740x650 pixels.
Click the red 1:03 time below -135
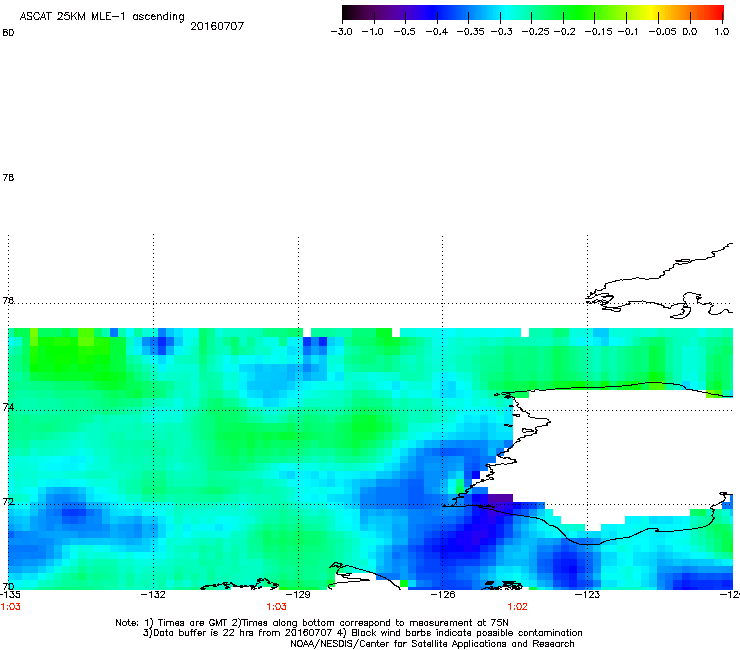(10, 607)
